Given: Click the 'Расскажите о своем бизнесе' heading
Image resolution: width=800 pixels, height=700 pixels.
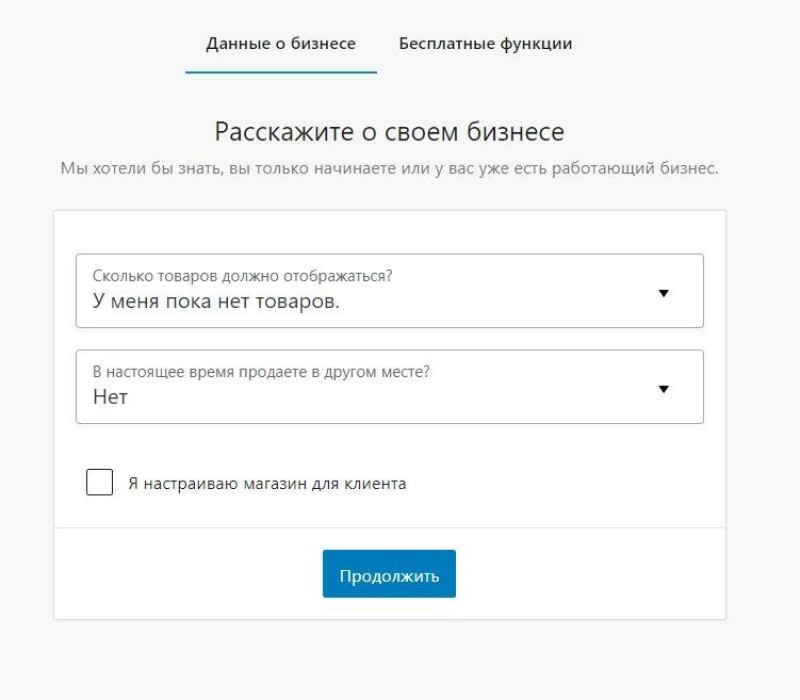Looking at the screenshot, I should coord(389,132).
